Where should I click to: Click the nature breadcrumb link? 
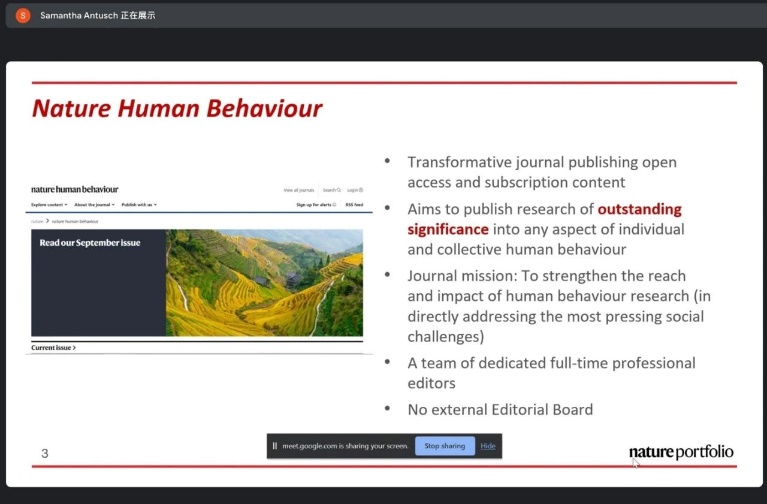tap(37, 221)
